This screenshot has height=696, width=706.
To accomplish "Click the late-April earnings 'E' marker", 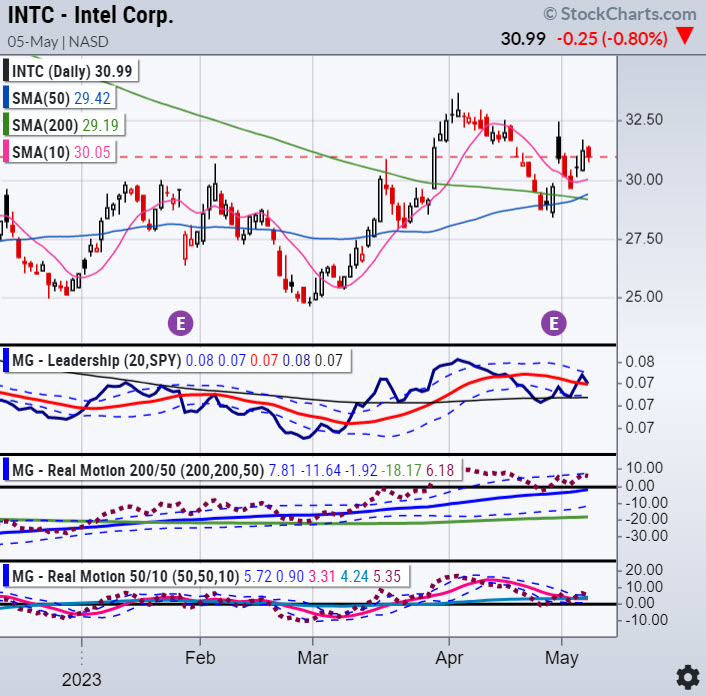I will [x=553, y=322].
